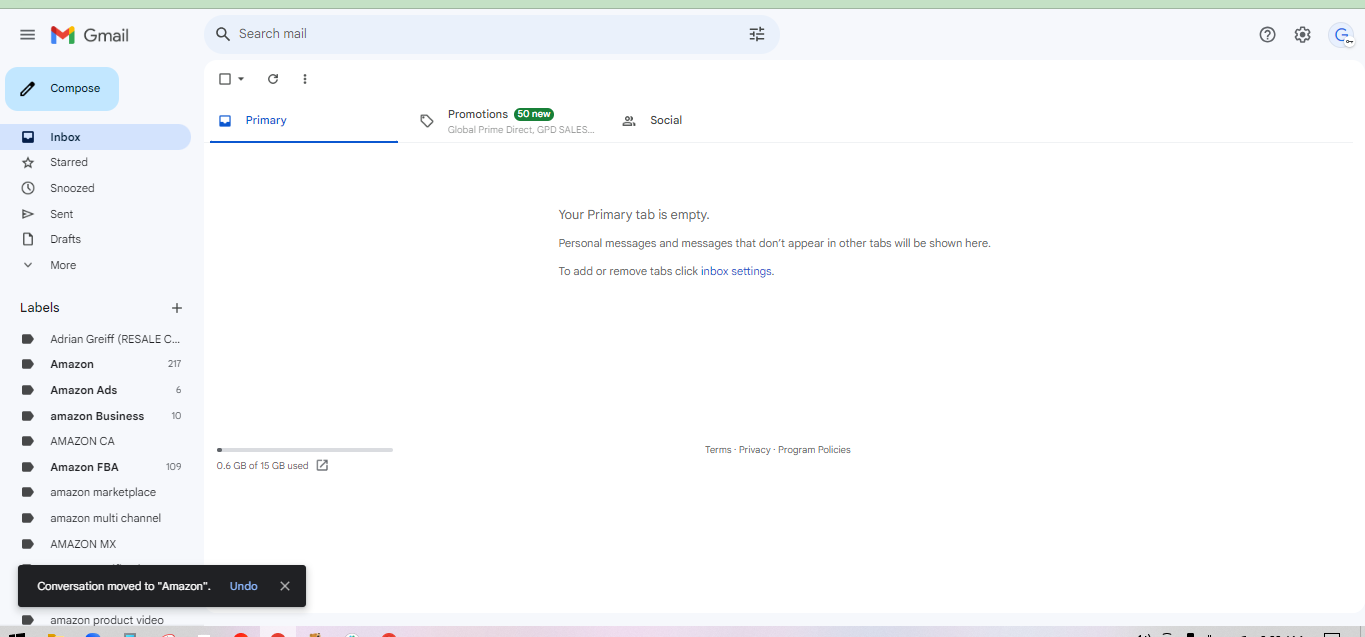Click the search magnifier icon
The width and height of the screenshot is (1365, 637).
point(223,34)
